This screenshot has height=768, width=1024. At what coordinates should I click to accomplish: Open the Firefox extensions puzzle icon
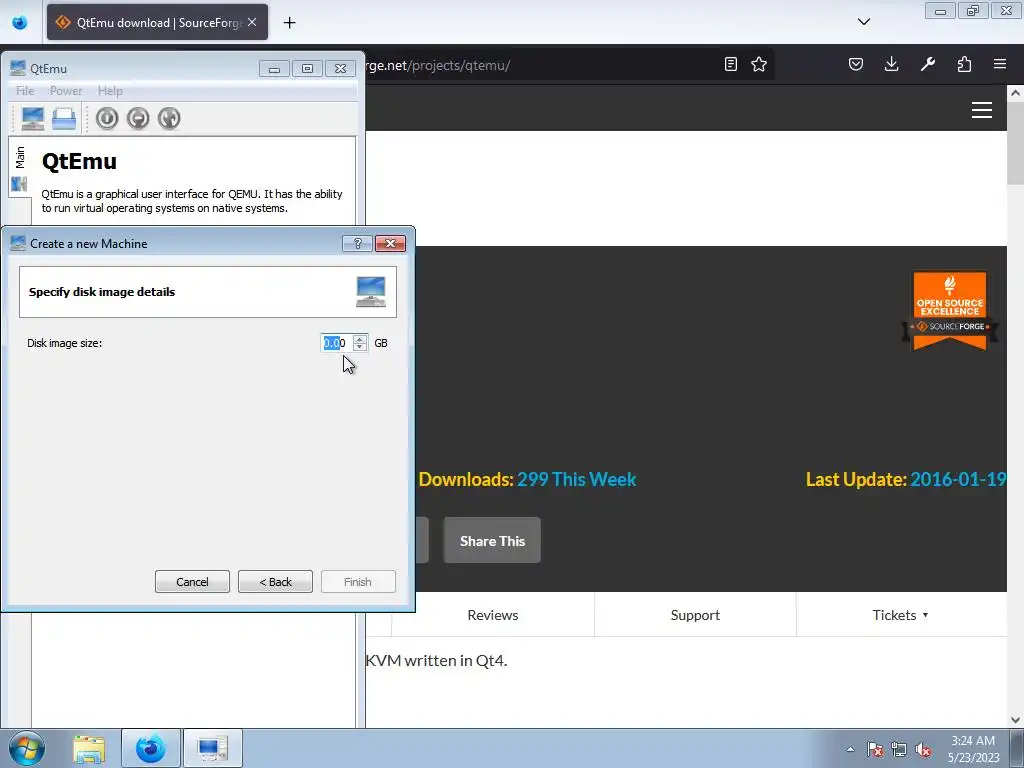[x=964, y=64]
